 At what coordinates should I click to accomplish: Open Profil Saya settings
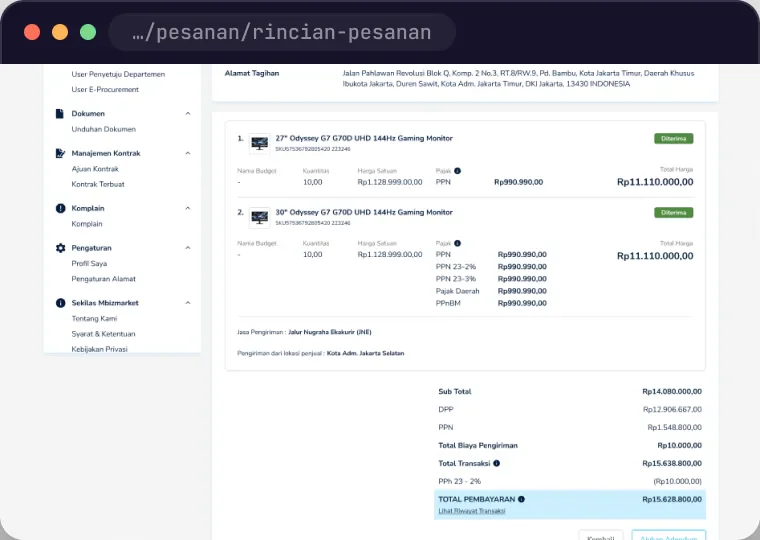89,264
